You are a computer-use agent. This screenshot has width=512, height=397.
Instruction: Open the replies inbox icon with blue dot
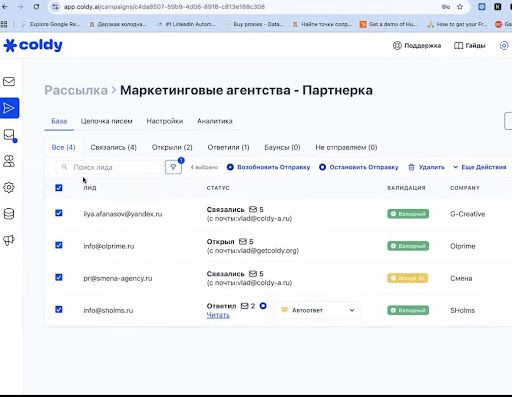pos(9,135)
